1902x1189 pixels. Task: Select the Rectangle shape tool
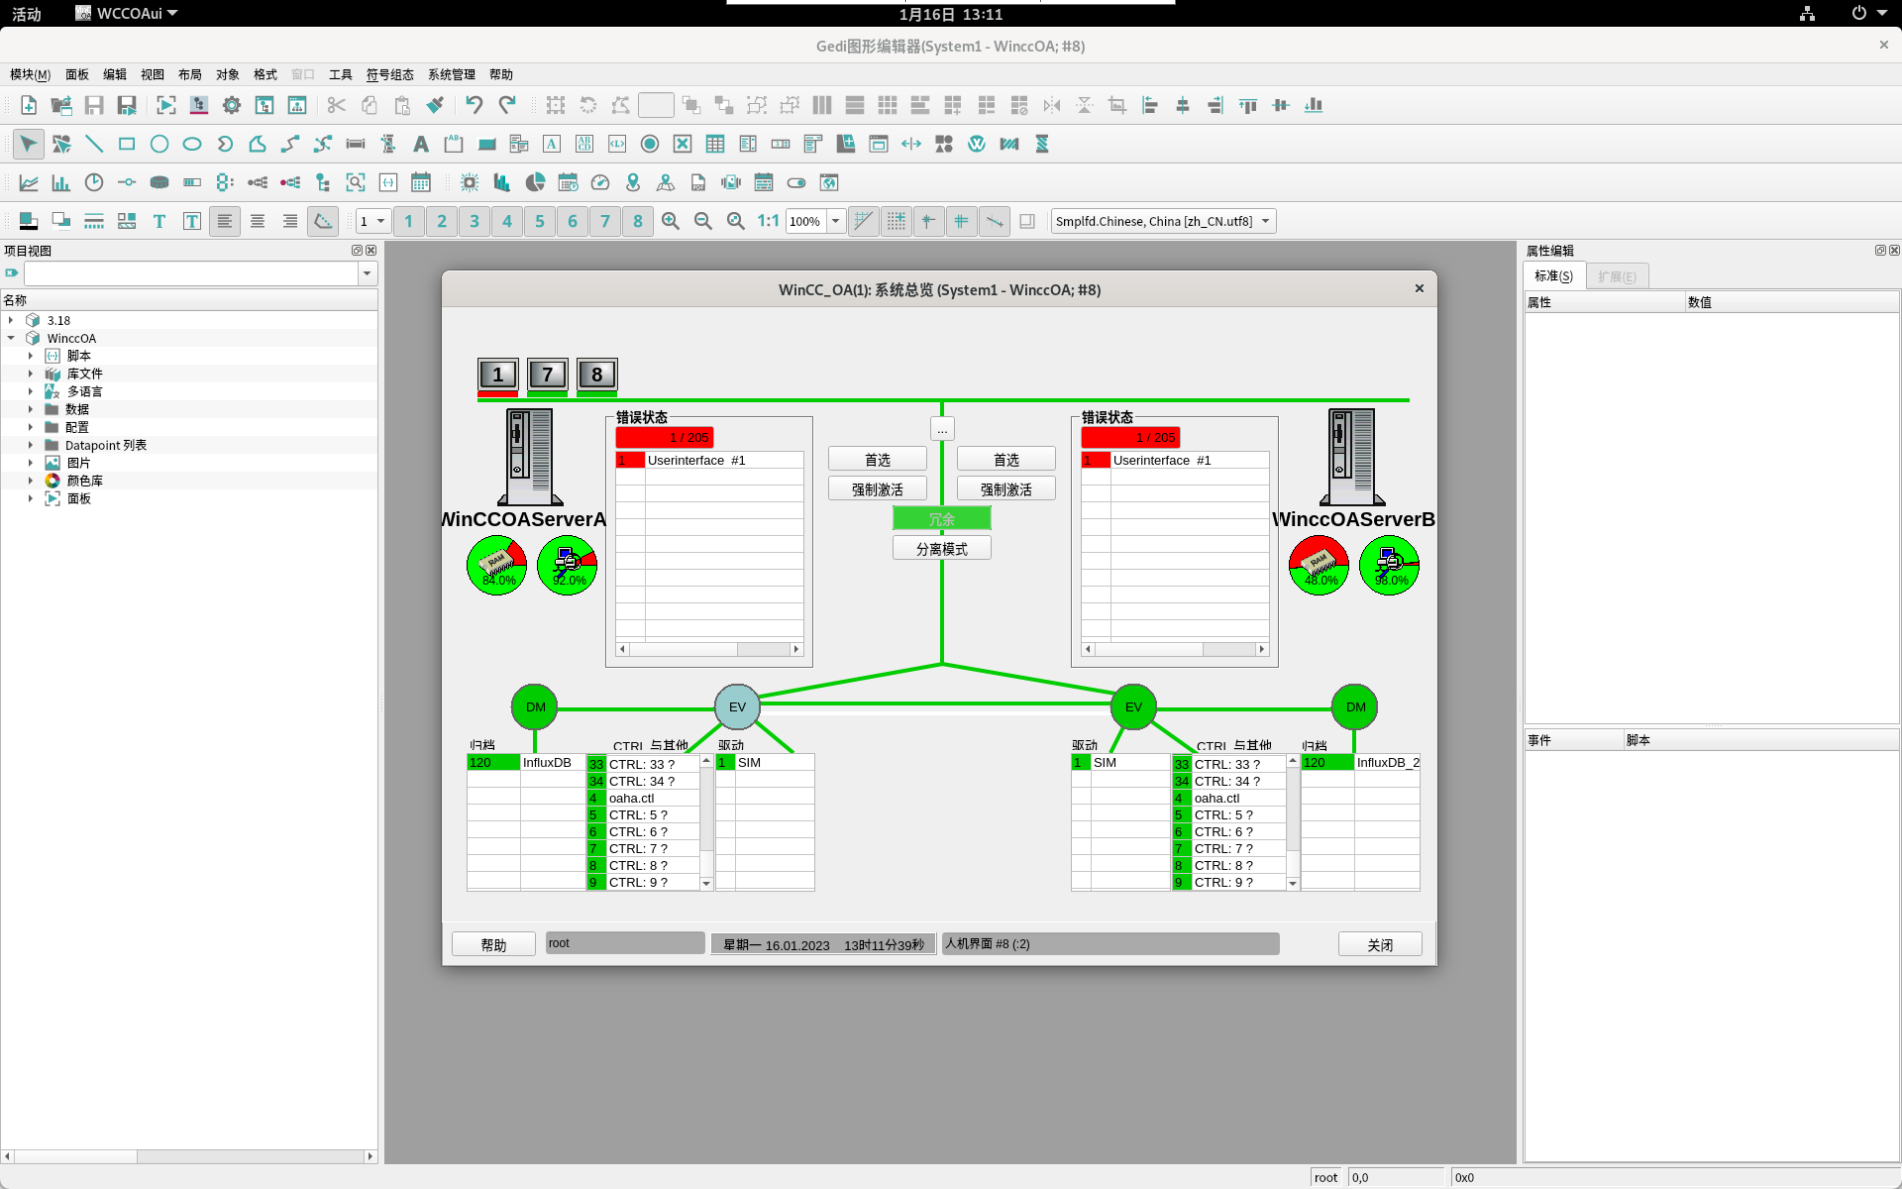tap(127, 144)
